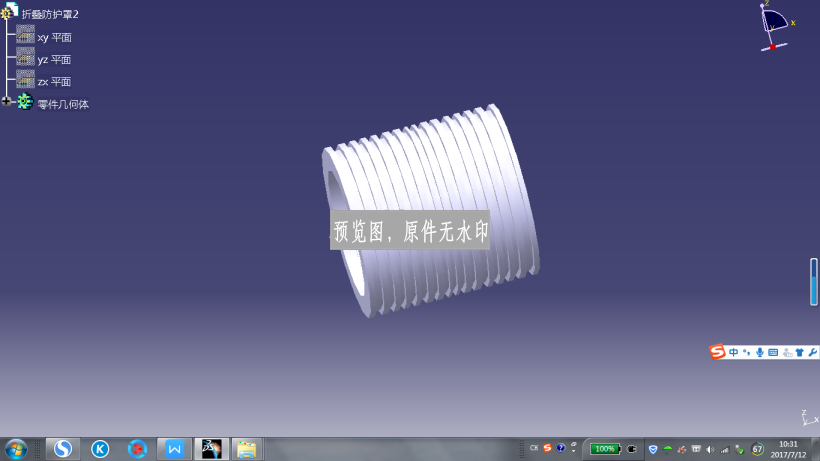The width and height of the screenshot is (820, 461).
Task: Click the 折叠防护罩2 part document icon
Action: click(9, 10)
